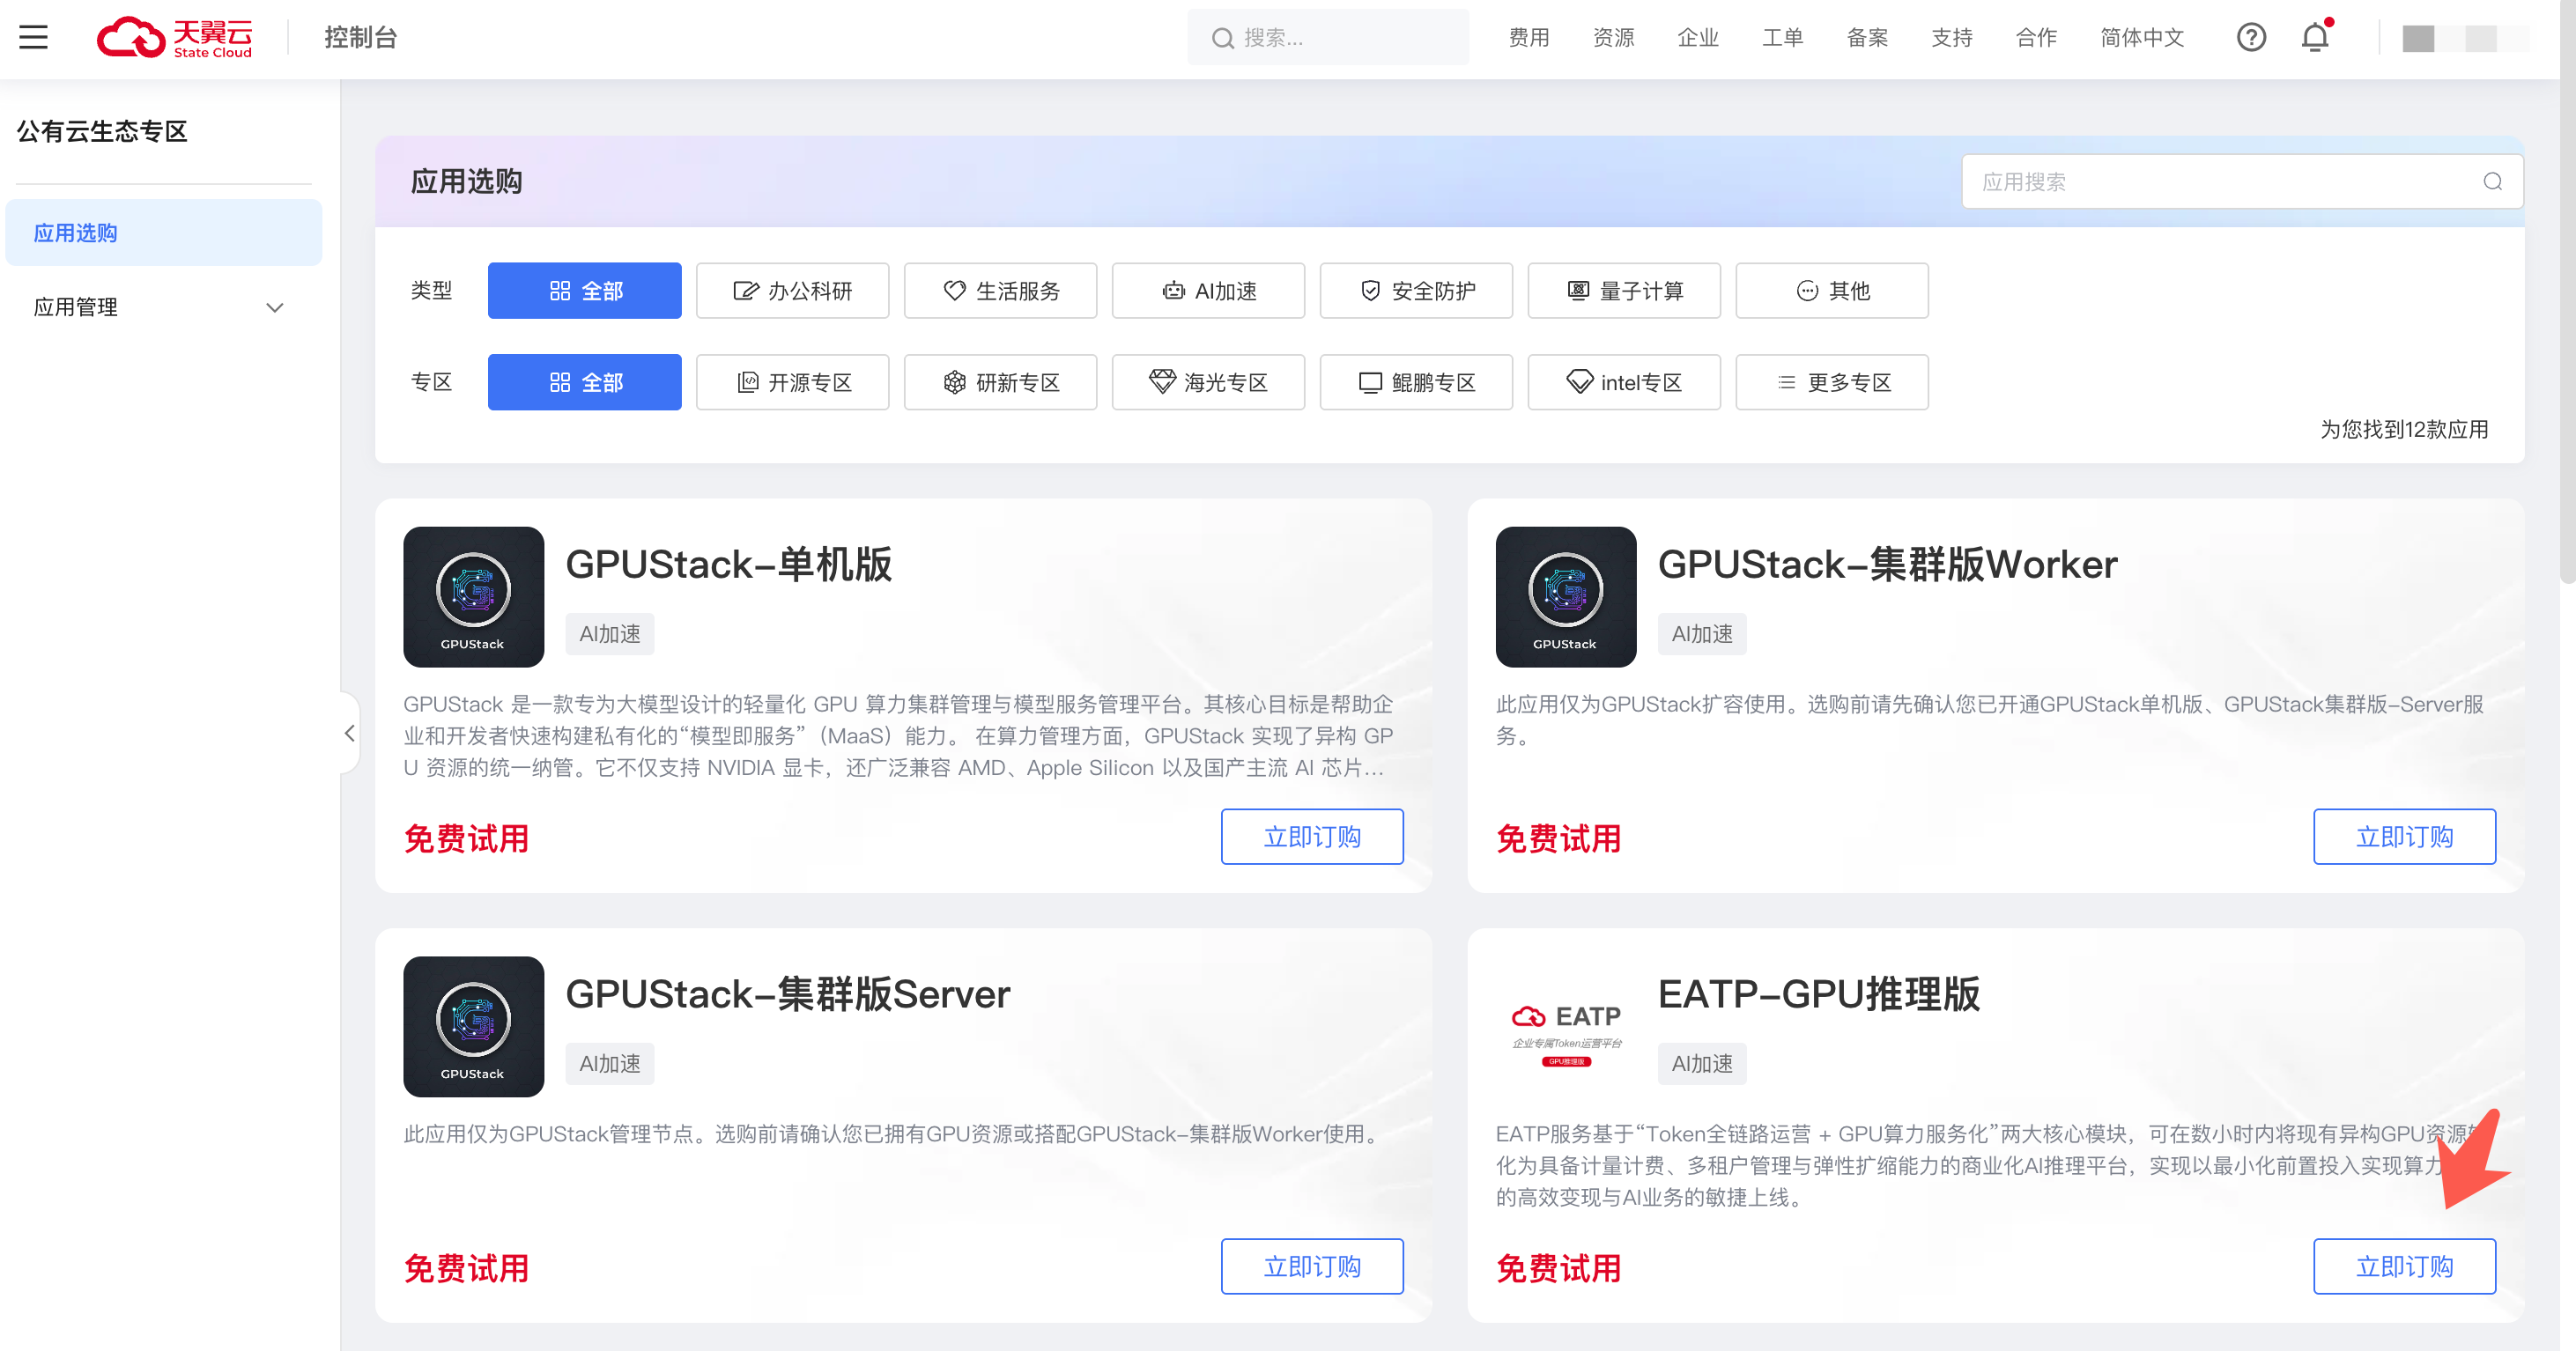Viewport: 2576px width, 1351px height.
Task: Select the 全部 type filter
Action: click(x=584, y=290)
